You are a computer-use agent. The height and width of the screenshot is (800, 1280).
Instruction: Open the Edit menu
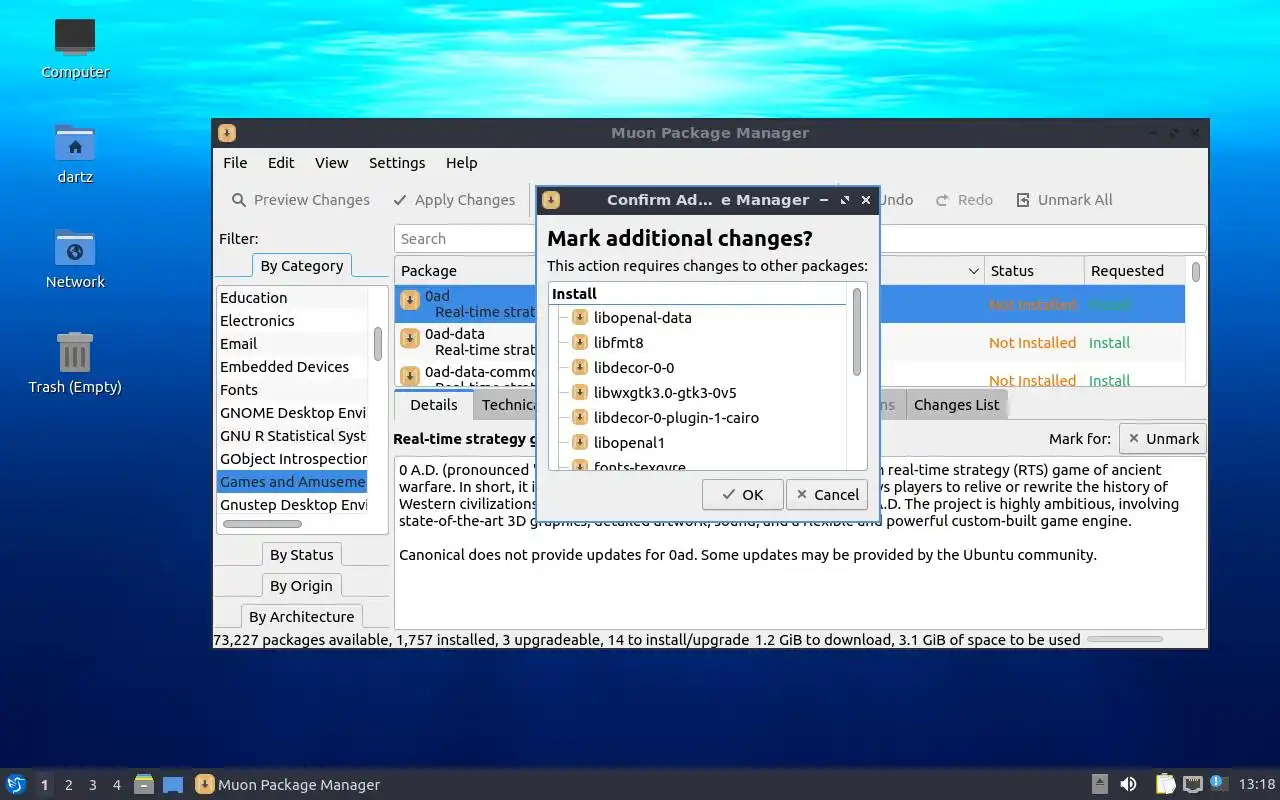point(281,163)
